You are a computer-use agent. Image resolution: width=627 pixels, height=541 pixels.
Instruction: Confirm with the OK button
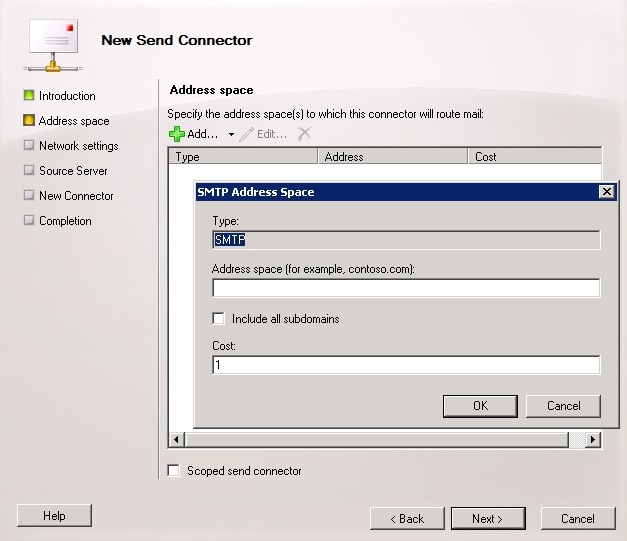pyautogui.click(x=480, y=406)
